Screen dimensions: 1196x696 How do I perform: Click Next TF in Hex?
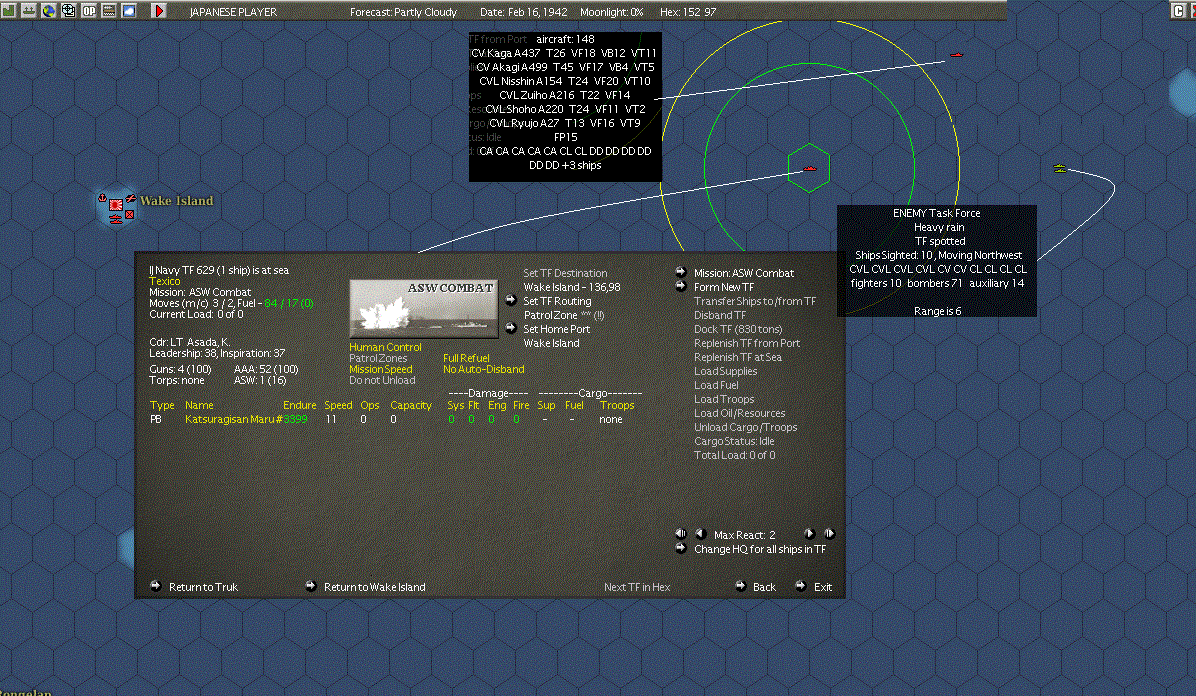tap(637, 587)
